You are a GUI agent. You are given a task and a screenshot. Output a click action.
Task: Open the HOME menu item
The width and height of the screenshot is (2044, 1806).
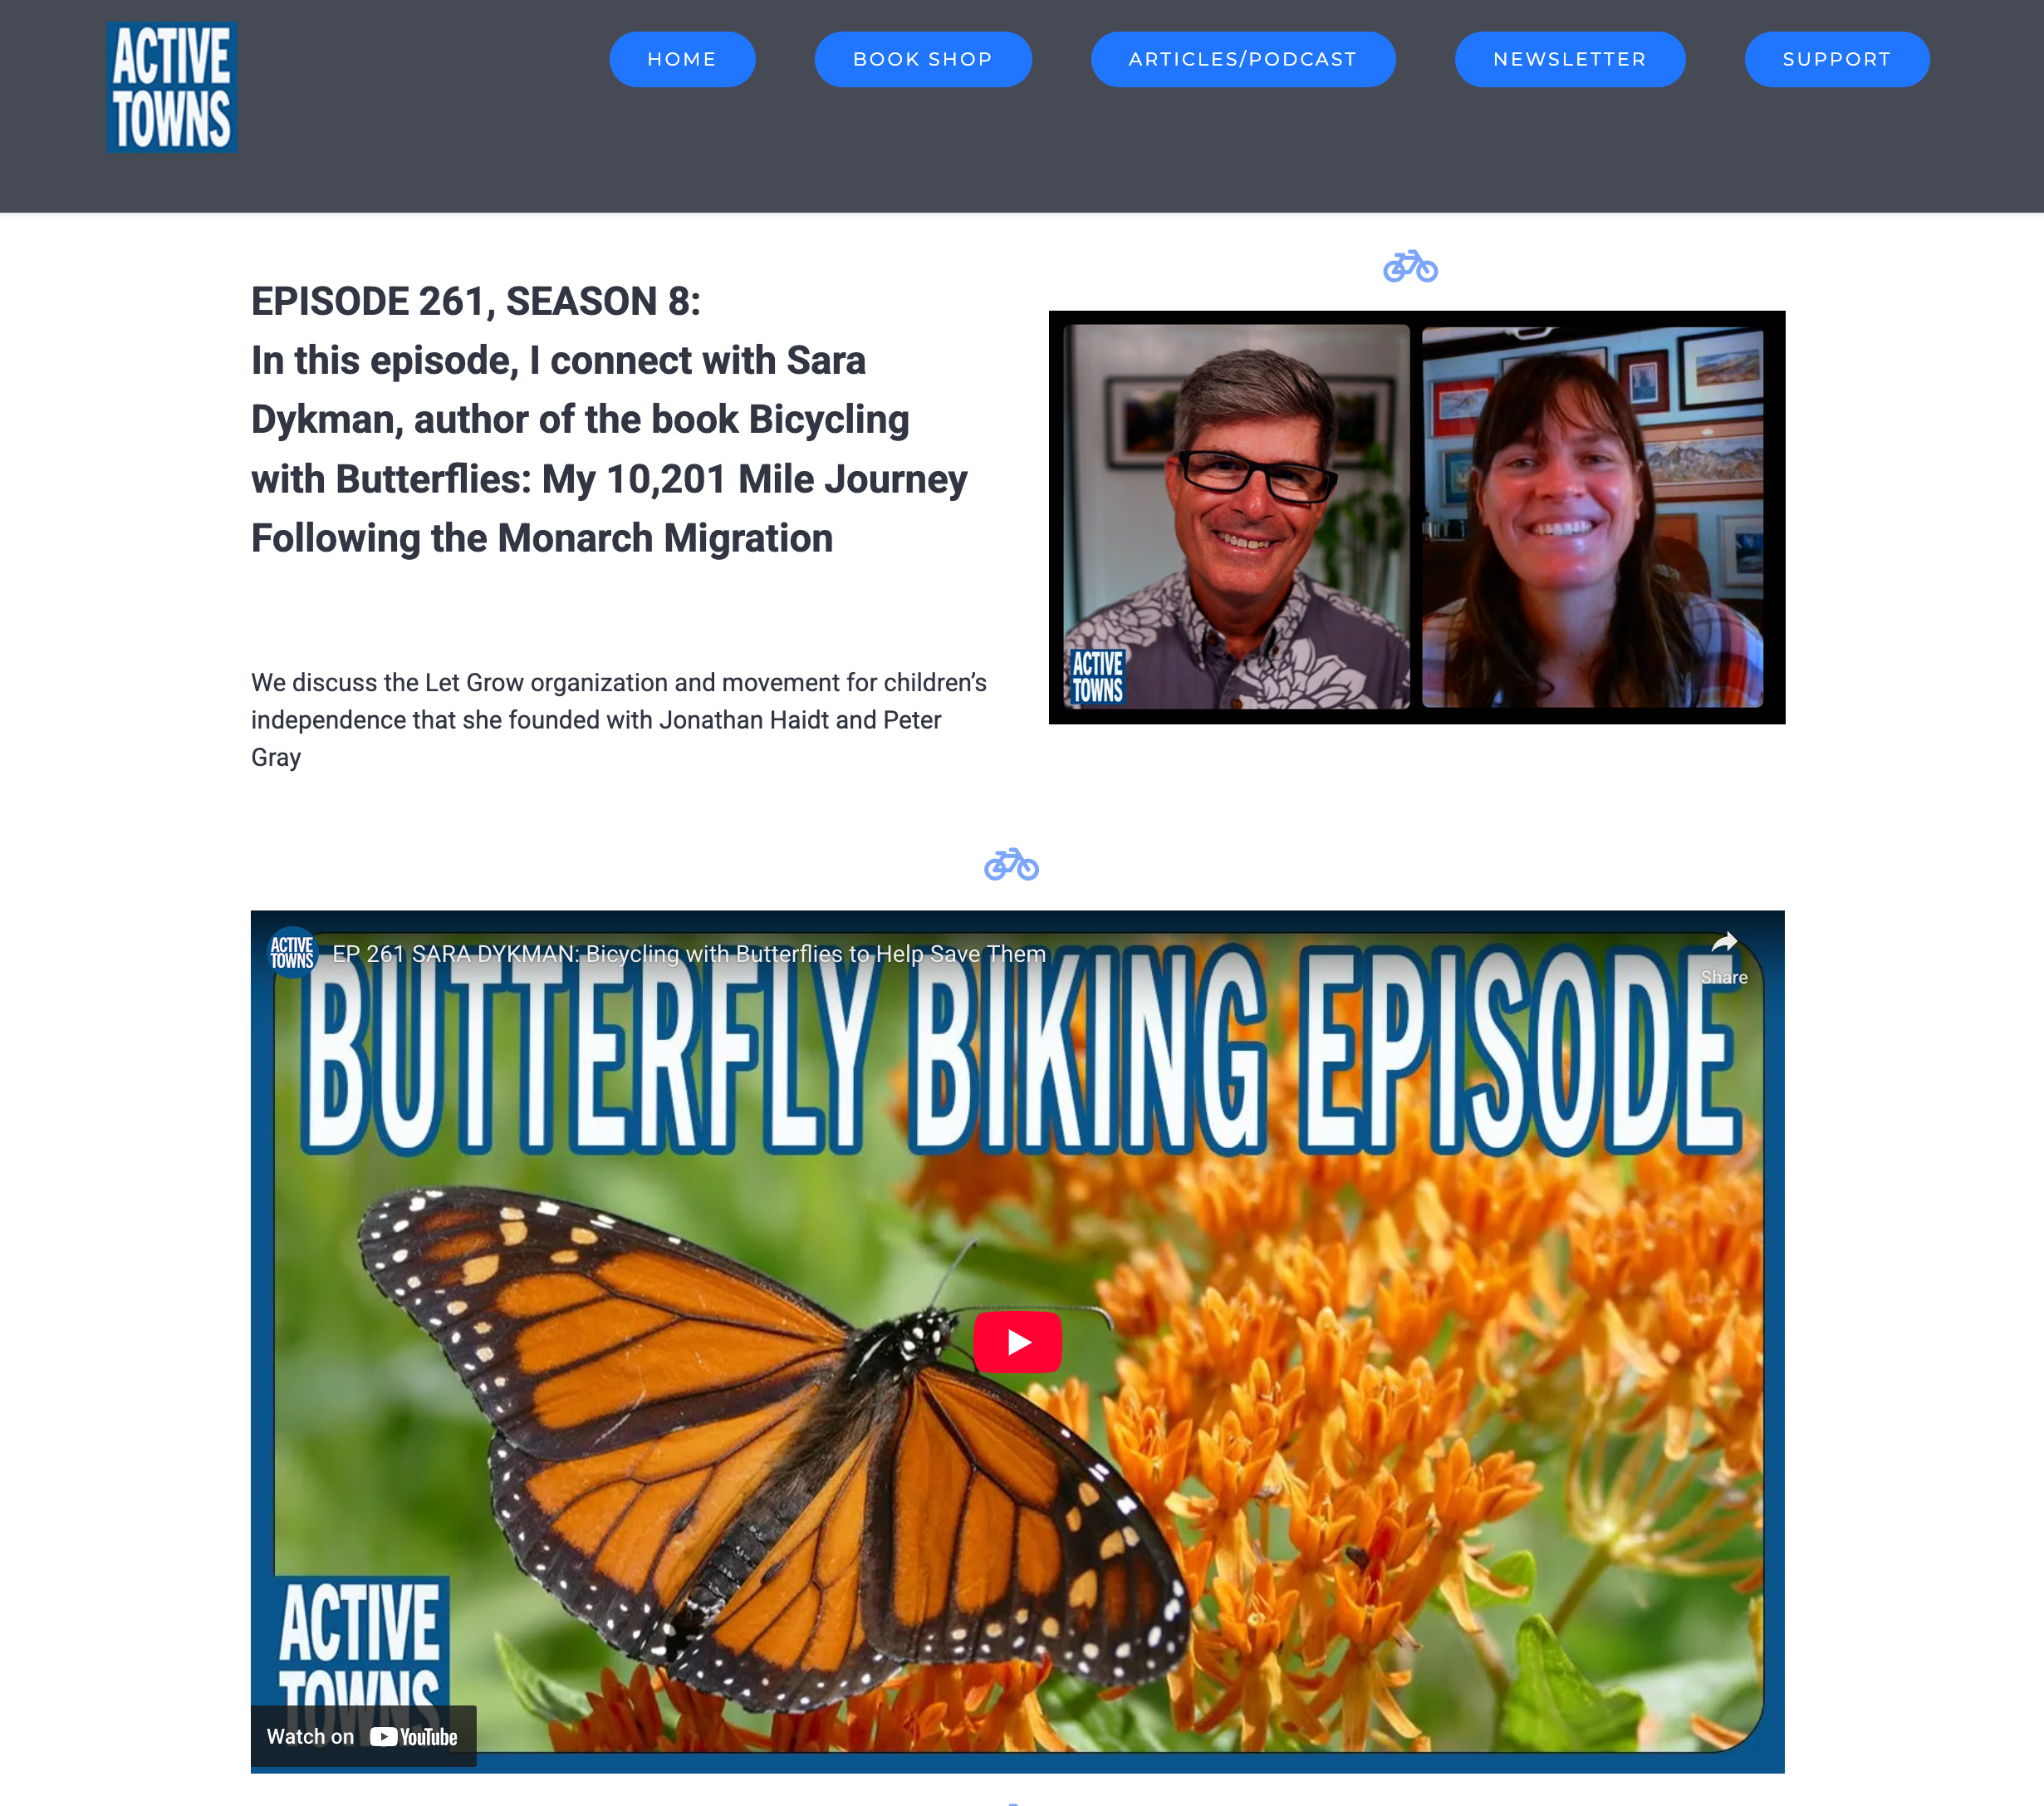point(682,59)
